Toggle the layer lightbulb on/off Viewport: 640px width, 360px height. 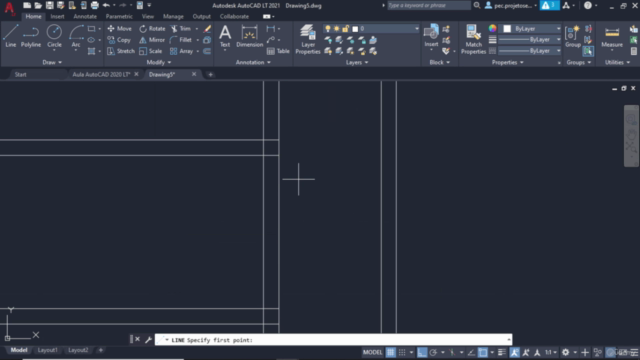(x=327, y=29)
